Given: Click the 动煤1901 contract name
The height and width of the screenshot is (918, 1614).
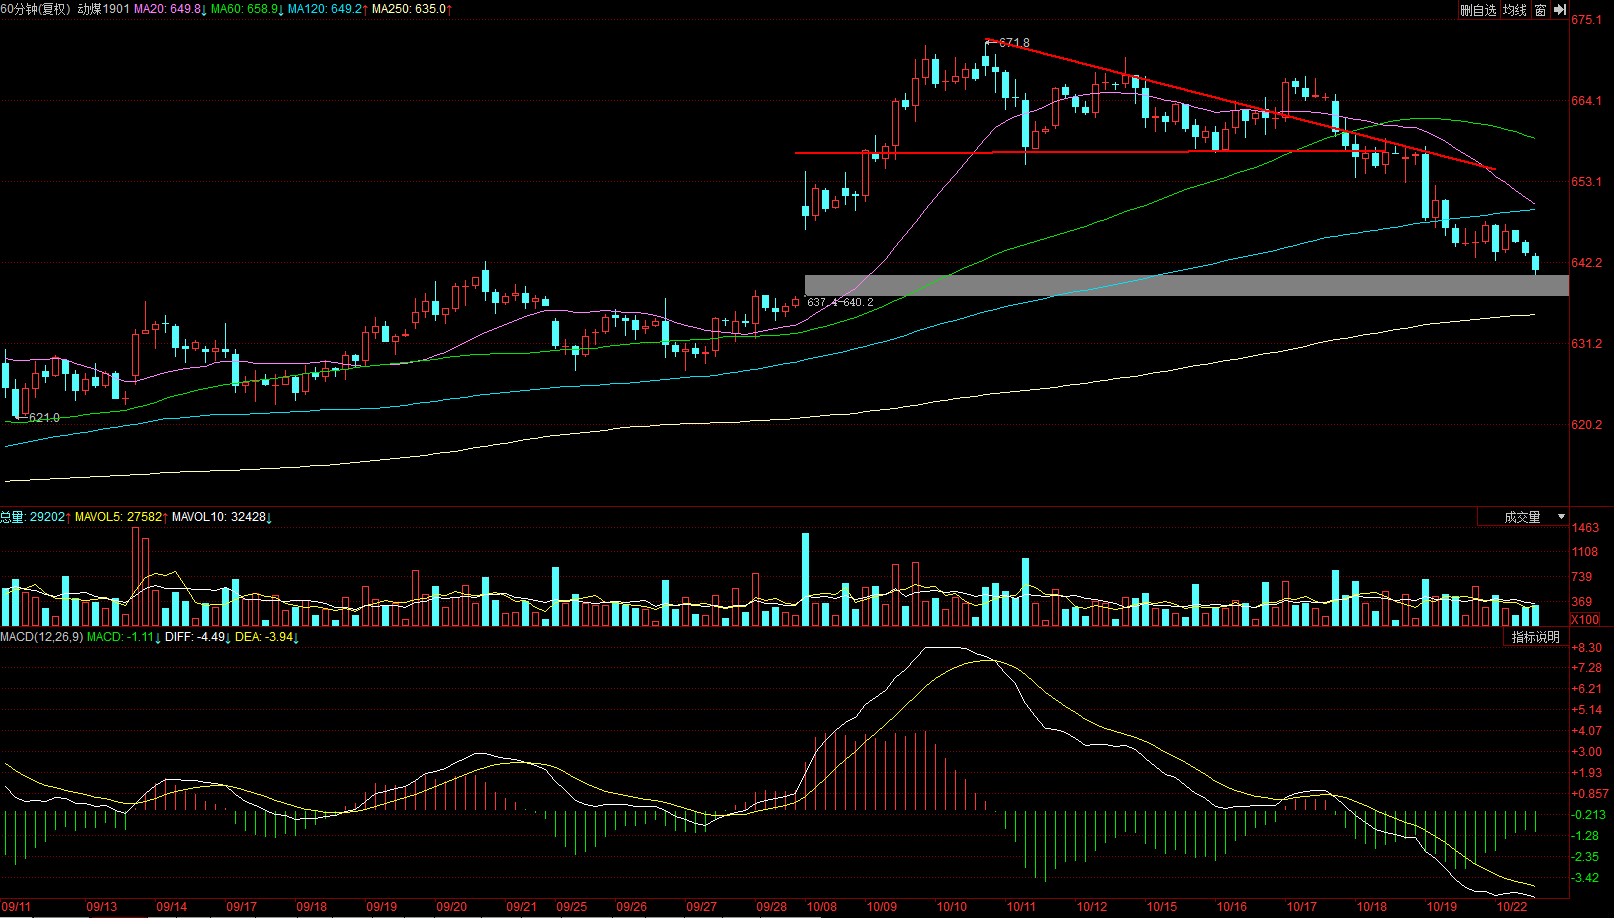Looking at the screenshot, I should (104, 9).
